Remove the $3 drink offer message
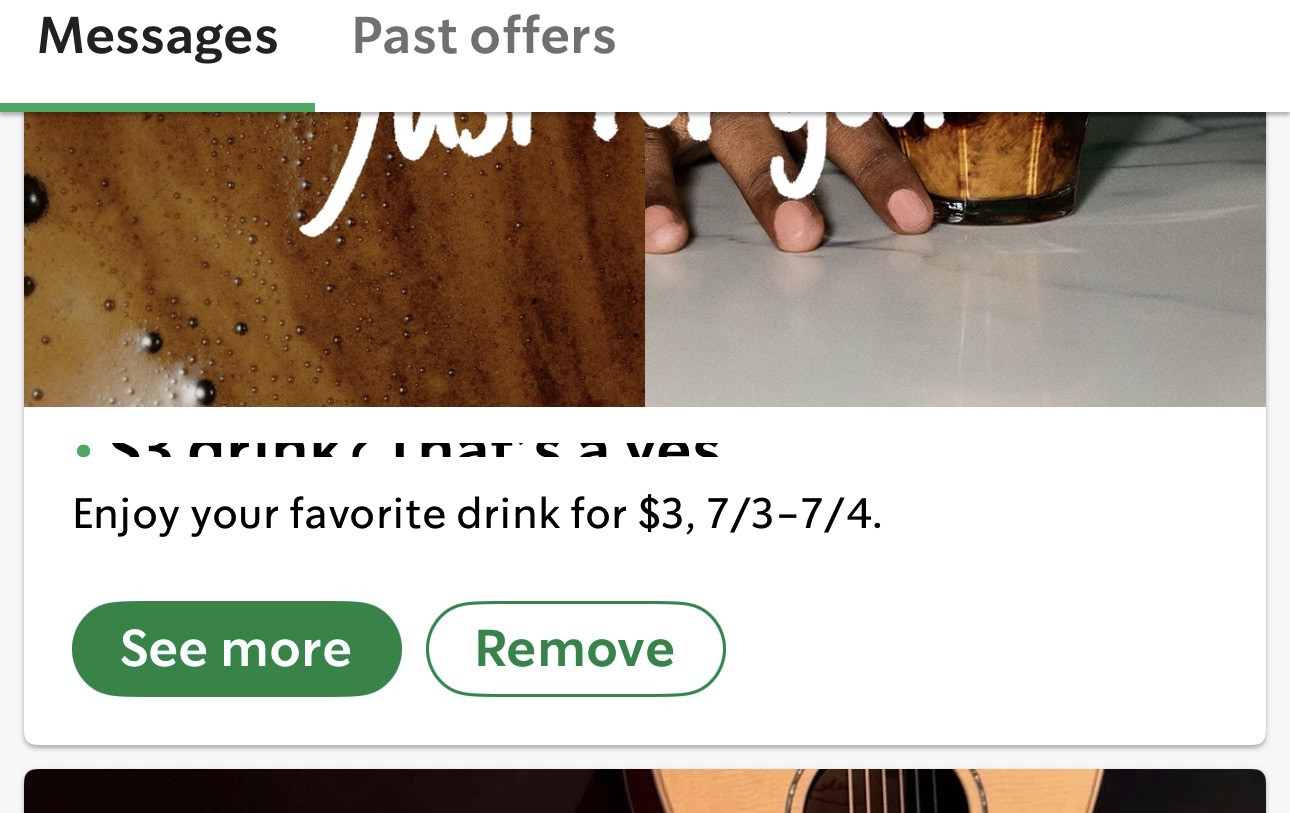Screen dimensions: 1290x813 tap(575, 649)
